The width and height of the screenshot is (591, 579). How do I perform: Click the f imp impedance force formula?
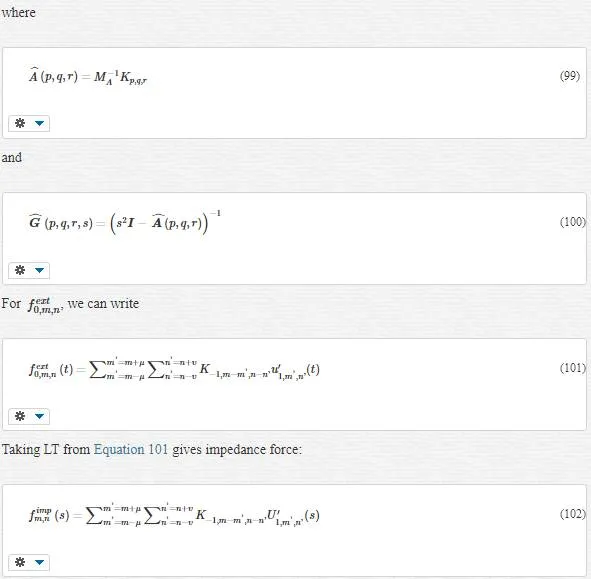tap(174, 515)
